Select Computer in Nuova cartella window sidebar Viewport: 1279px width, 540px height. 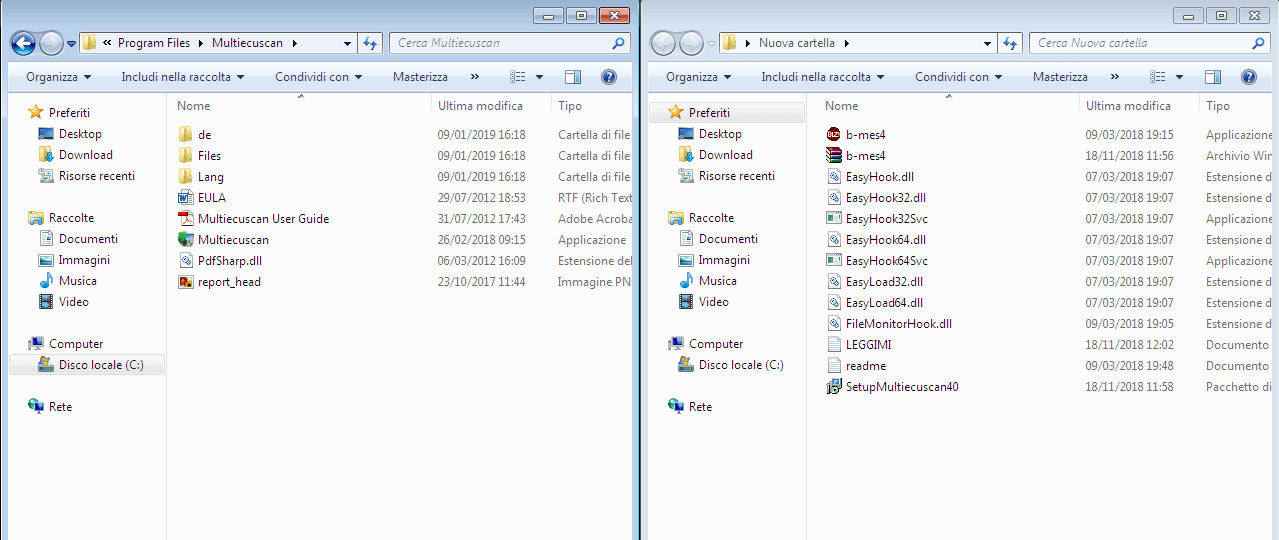tap(716, 343)
